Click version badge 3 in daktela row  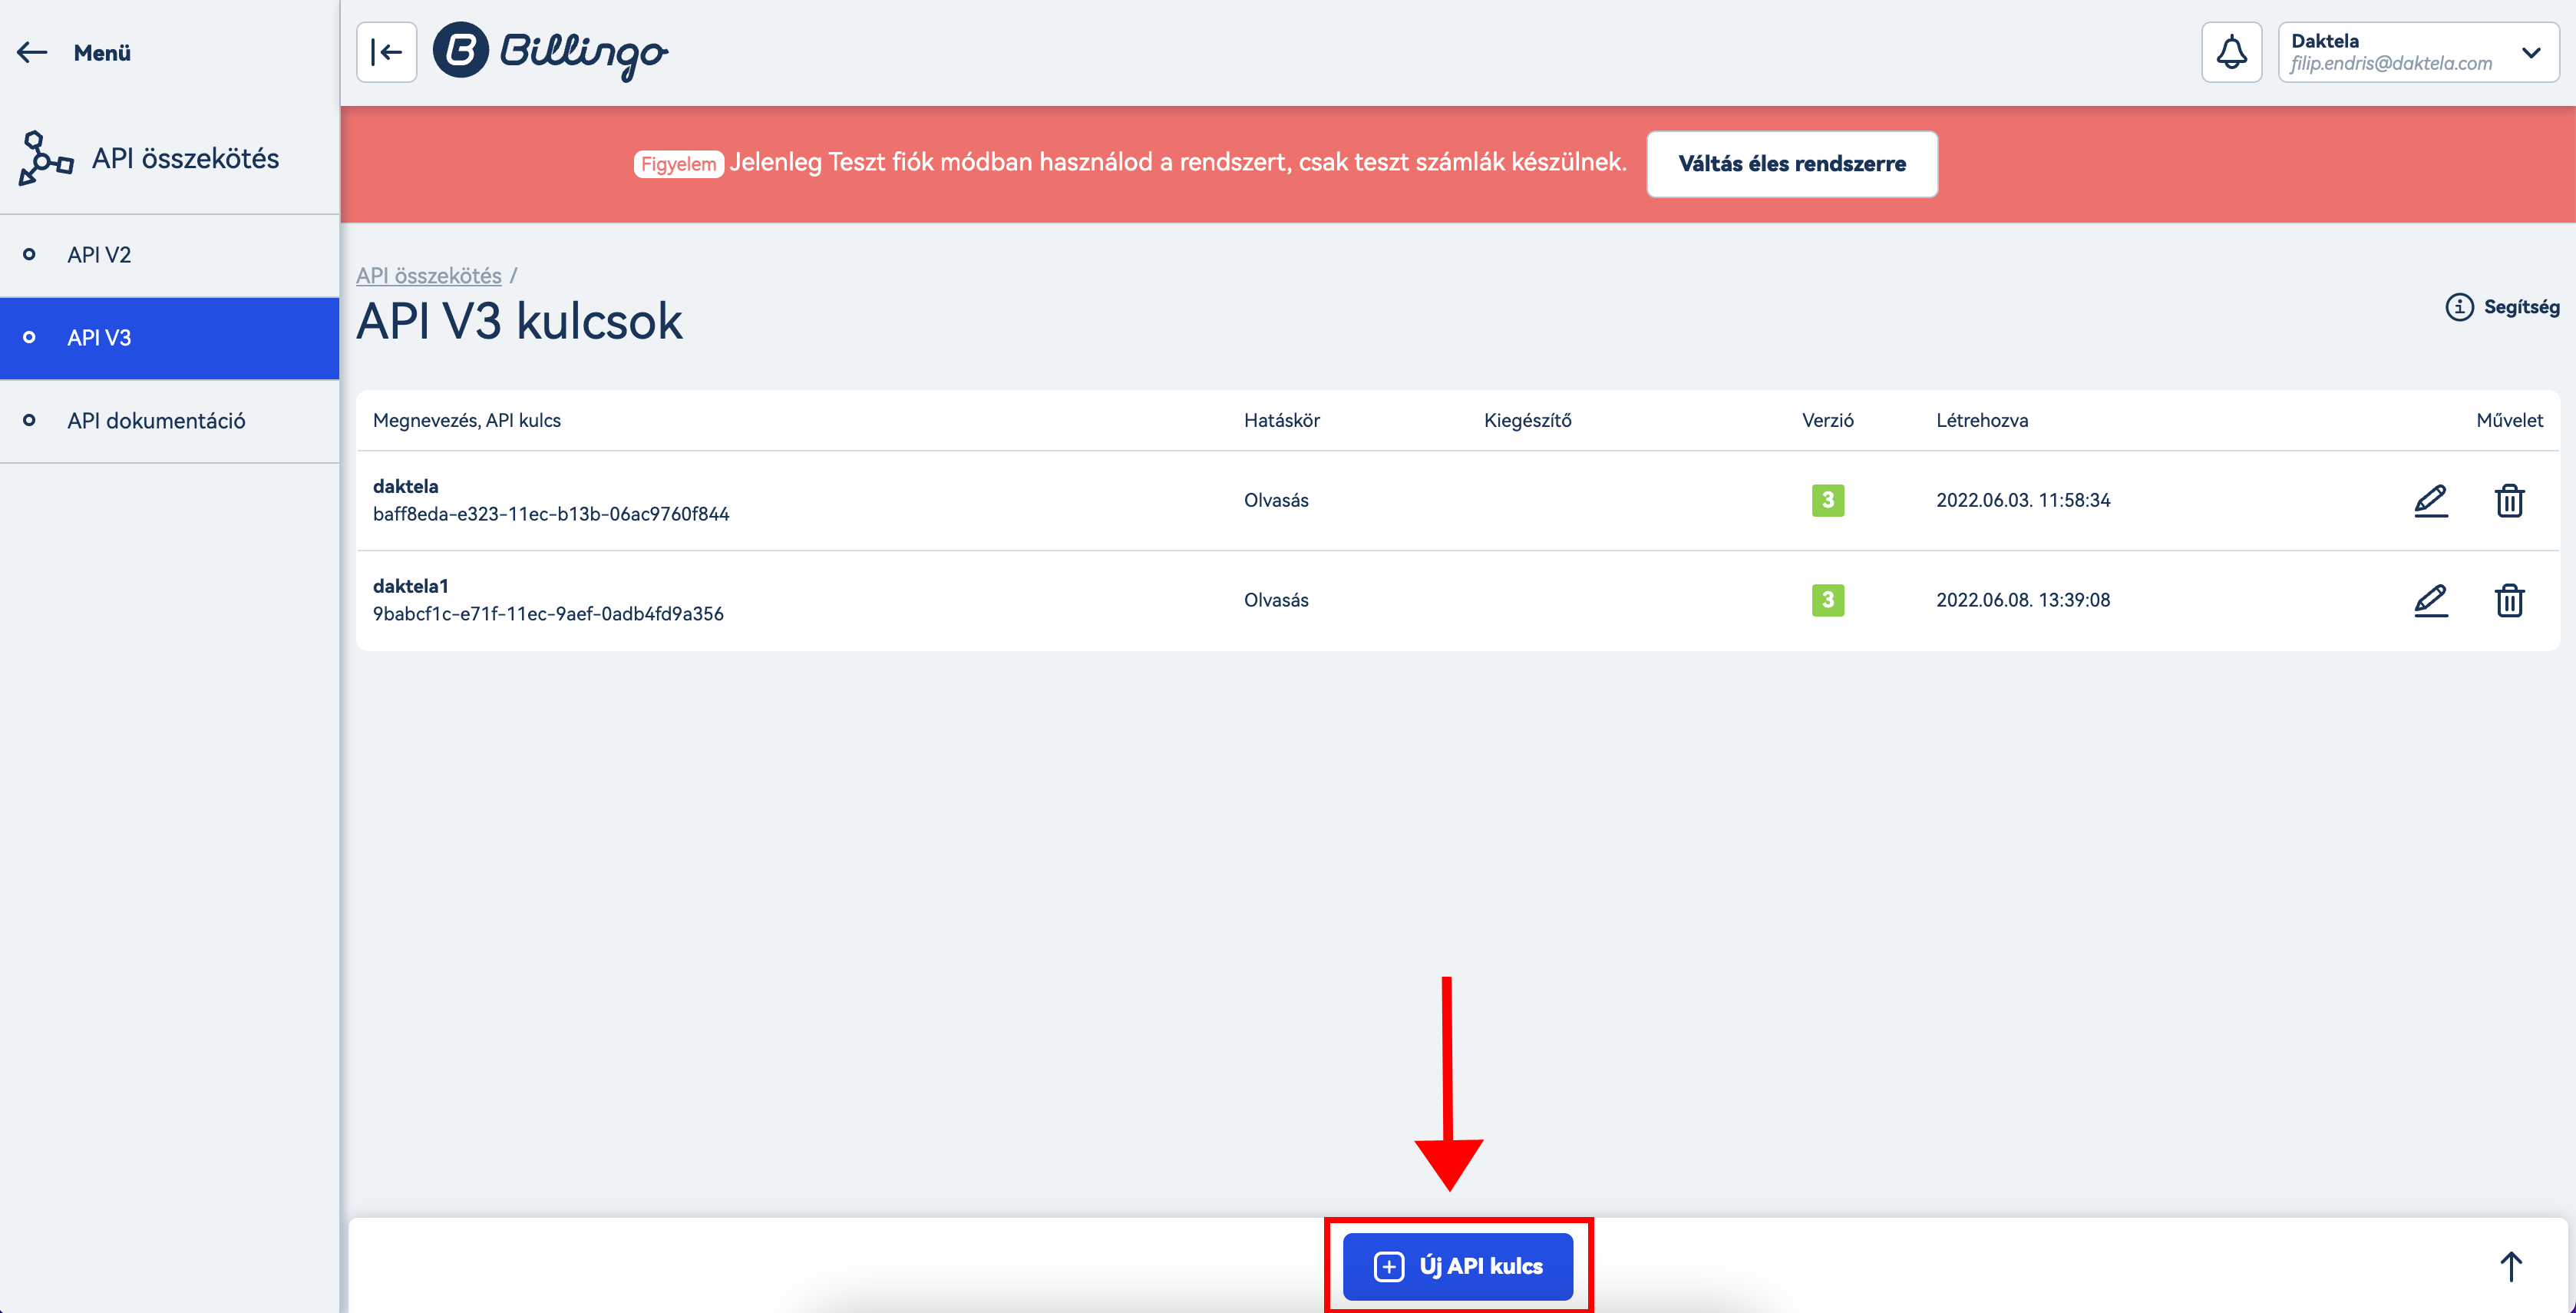(x=1827, y=500)
